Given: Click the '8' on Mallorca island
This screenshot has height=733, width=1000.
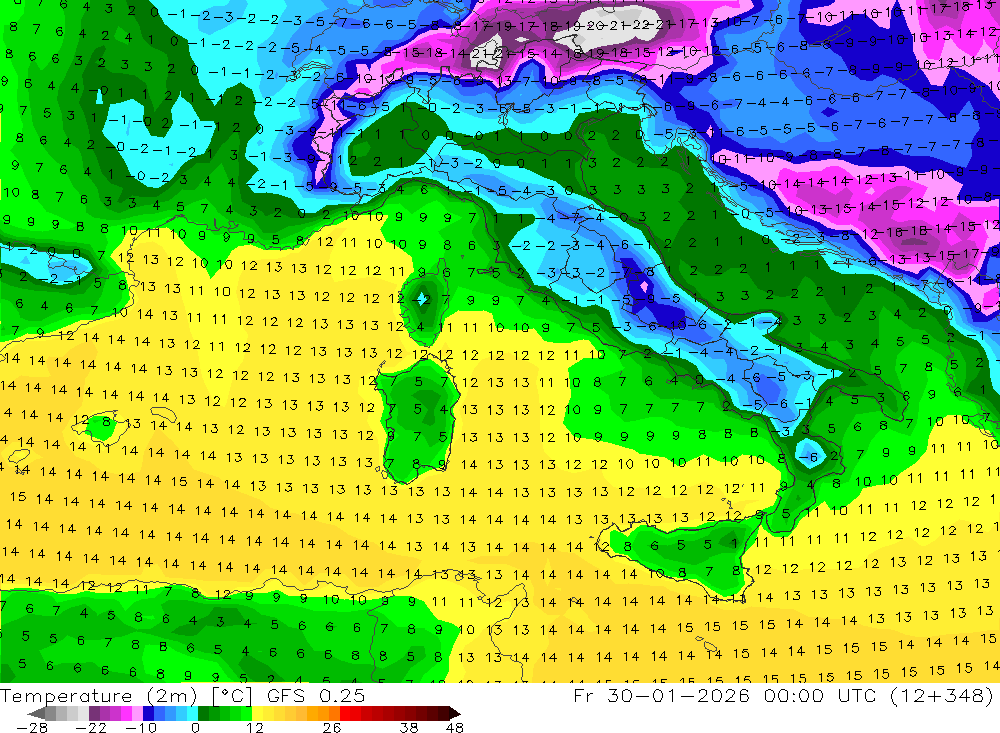Looking at the screenshot, I should pyautogui.click(x=107, y=422).
